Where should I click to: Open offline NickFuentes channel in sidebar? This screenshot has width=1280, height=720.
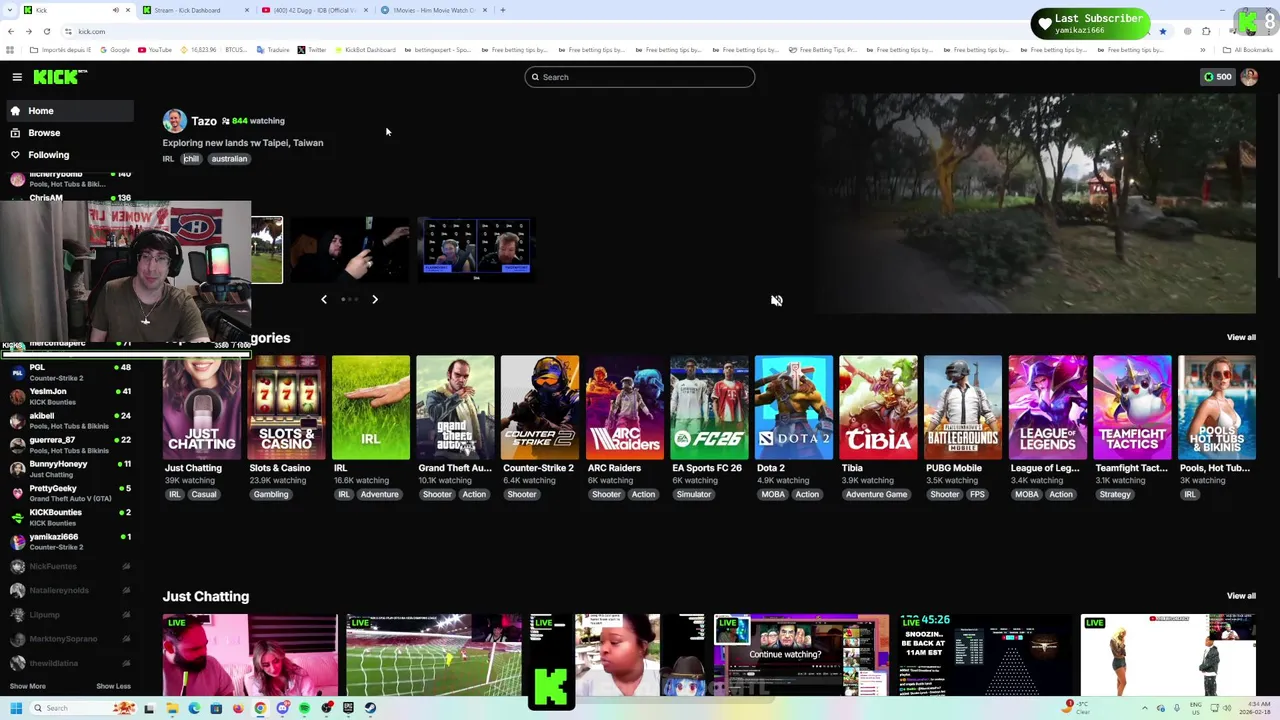pyautogui.click(x=68, y=566)
